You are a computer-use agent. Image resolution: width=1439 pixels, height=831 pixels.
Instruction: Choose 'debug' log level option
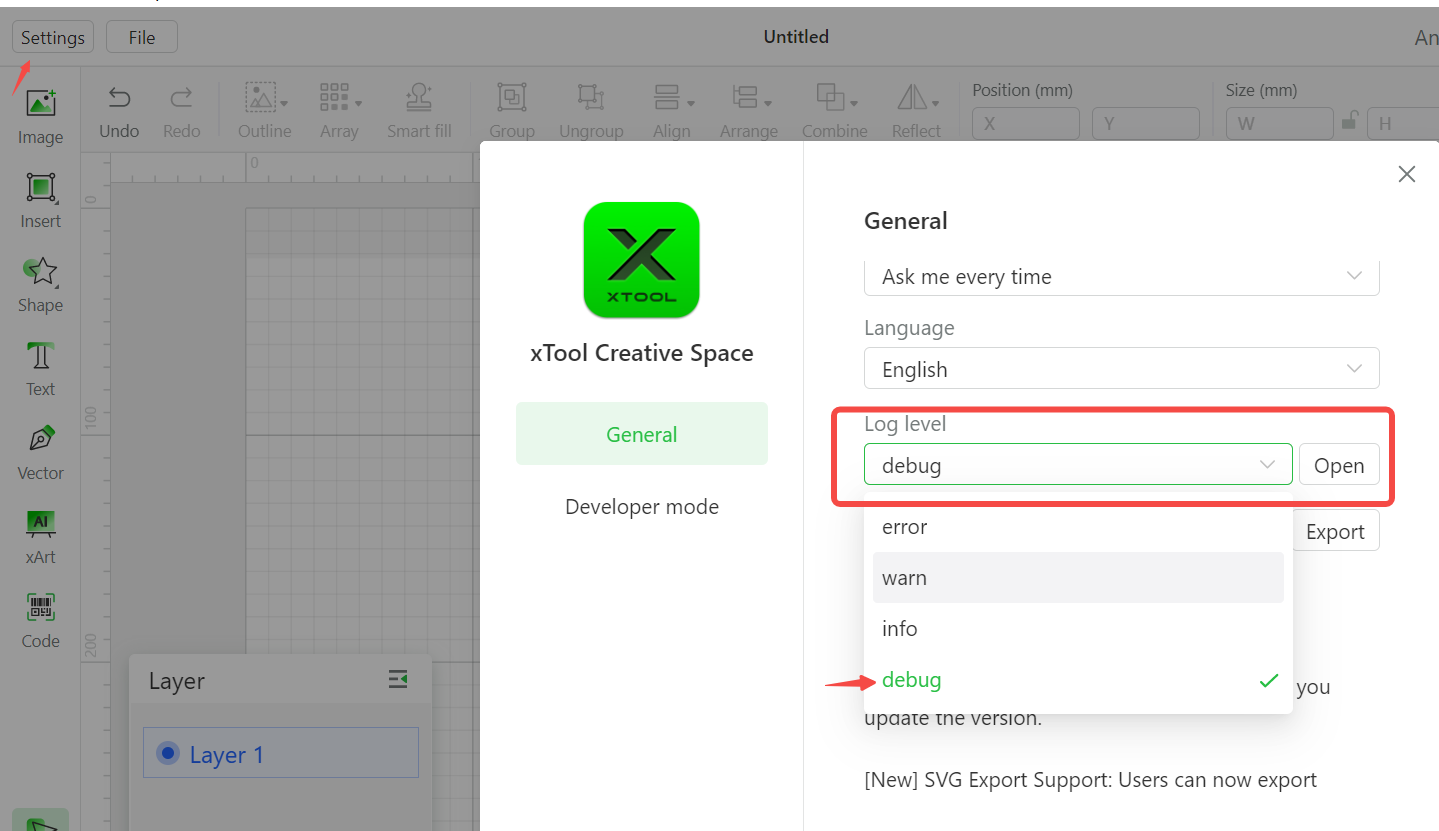(x=1078, y=680)
